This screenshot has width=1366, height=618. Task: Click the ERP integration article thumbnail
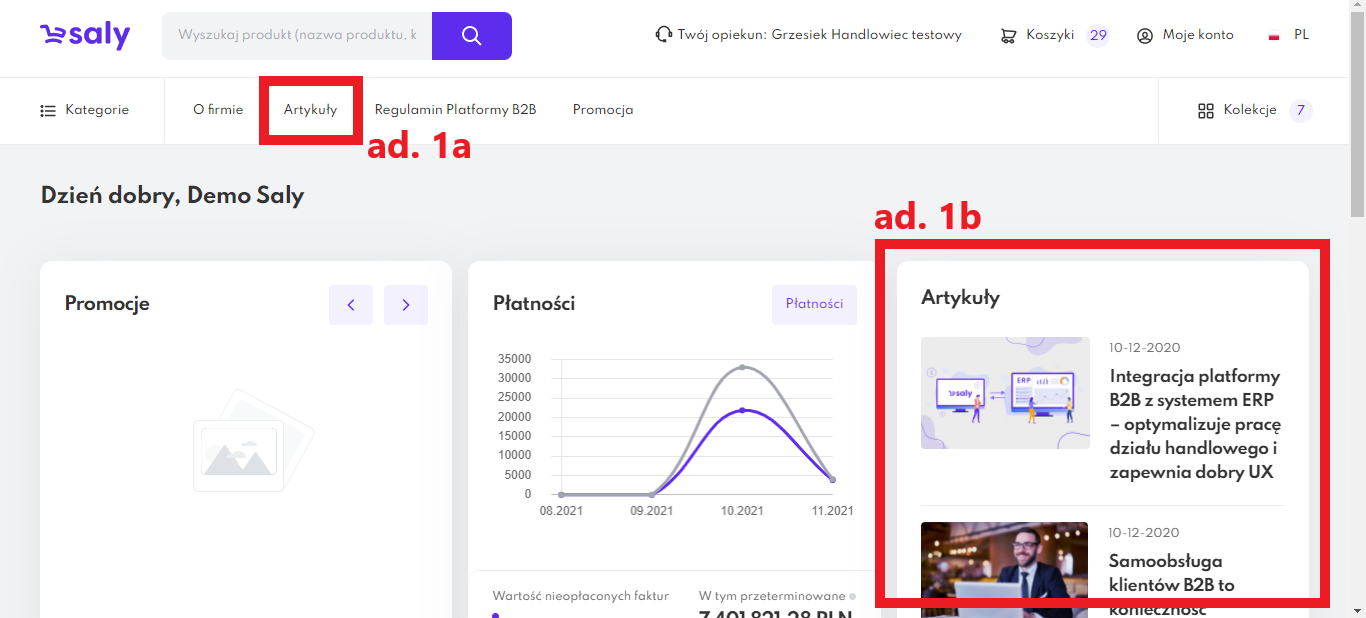coord(1005,393)
